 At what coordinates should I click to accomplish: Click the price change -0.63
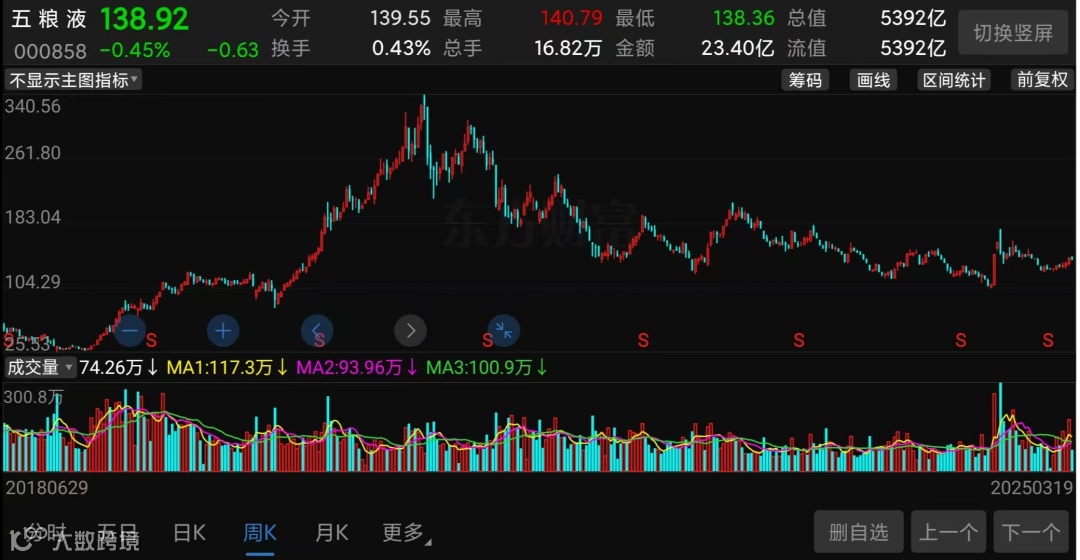[x=233, y=50]
